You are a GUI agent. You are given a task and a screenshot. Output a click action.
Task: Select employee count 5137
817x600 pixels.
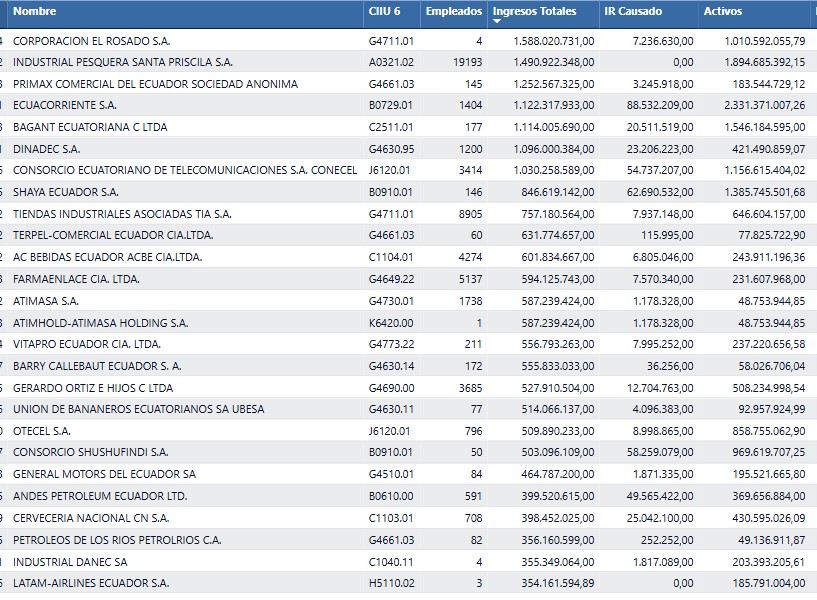[471, 279]
